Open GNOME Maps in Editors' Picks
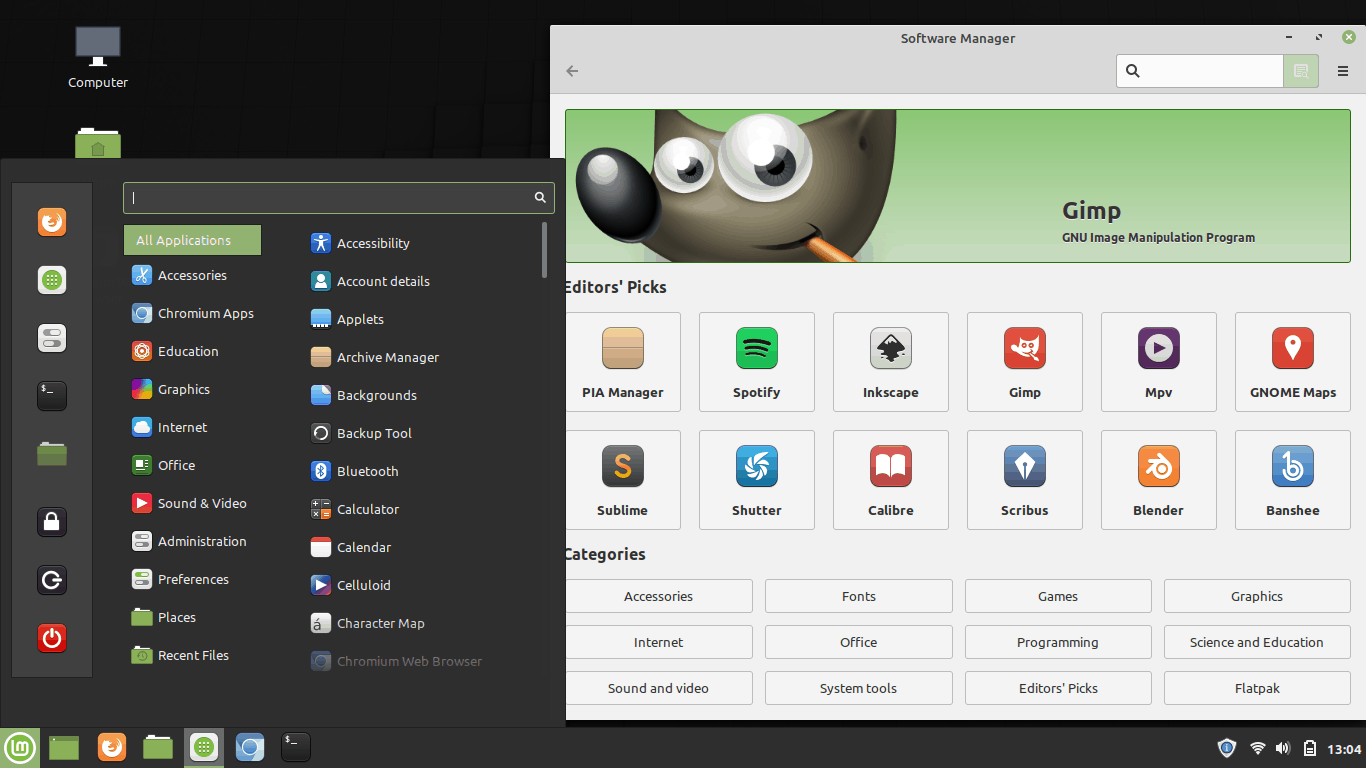This screenshot has height=768, width=1366. (1293, 362)
